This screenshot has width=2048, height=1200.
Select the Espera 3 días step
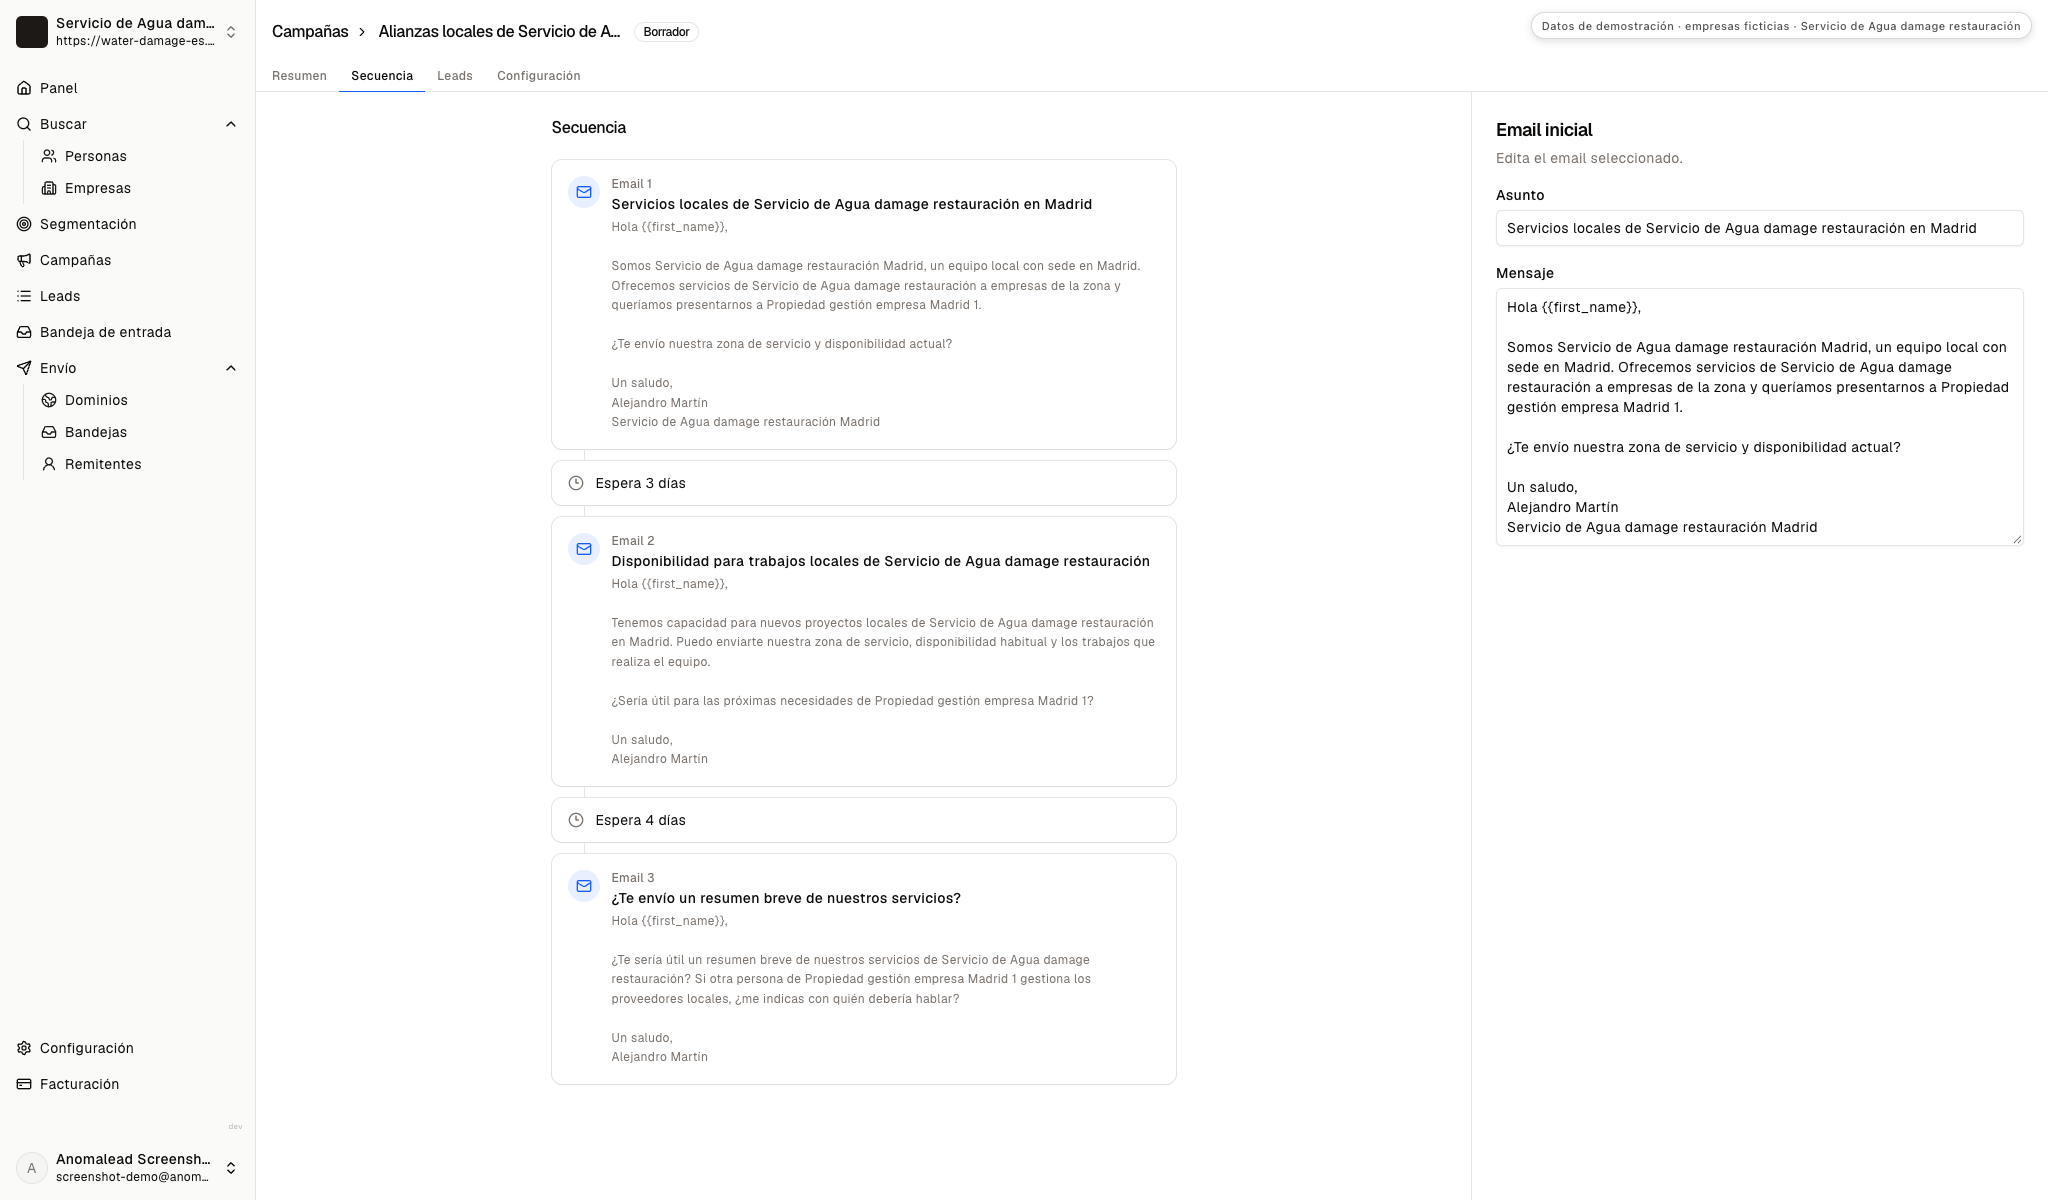(x=864, y=483)
